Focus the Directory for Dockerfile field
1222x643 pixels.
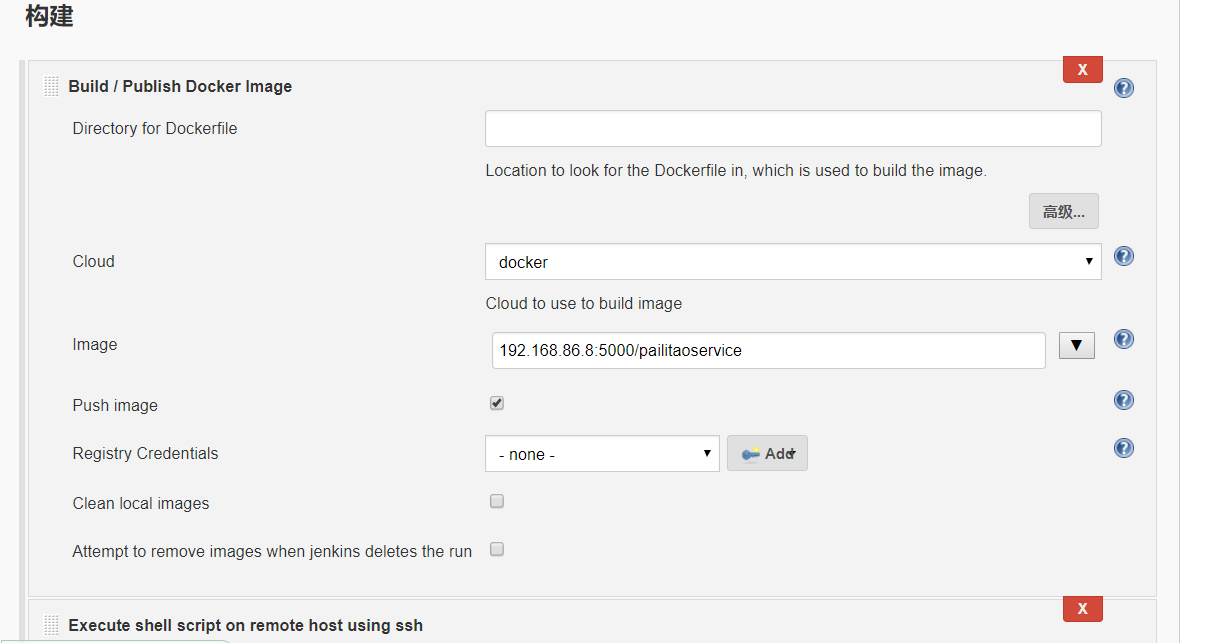[x=793, y=129]
